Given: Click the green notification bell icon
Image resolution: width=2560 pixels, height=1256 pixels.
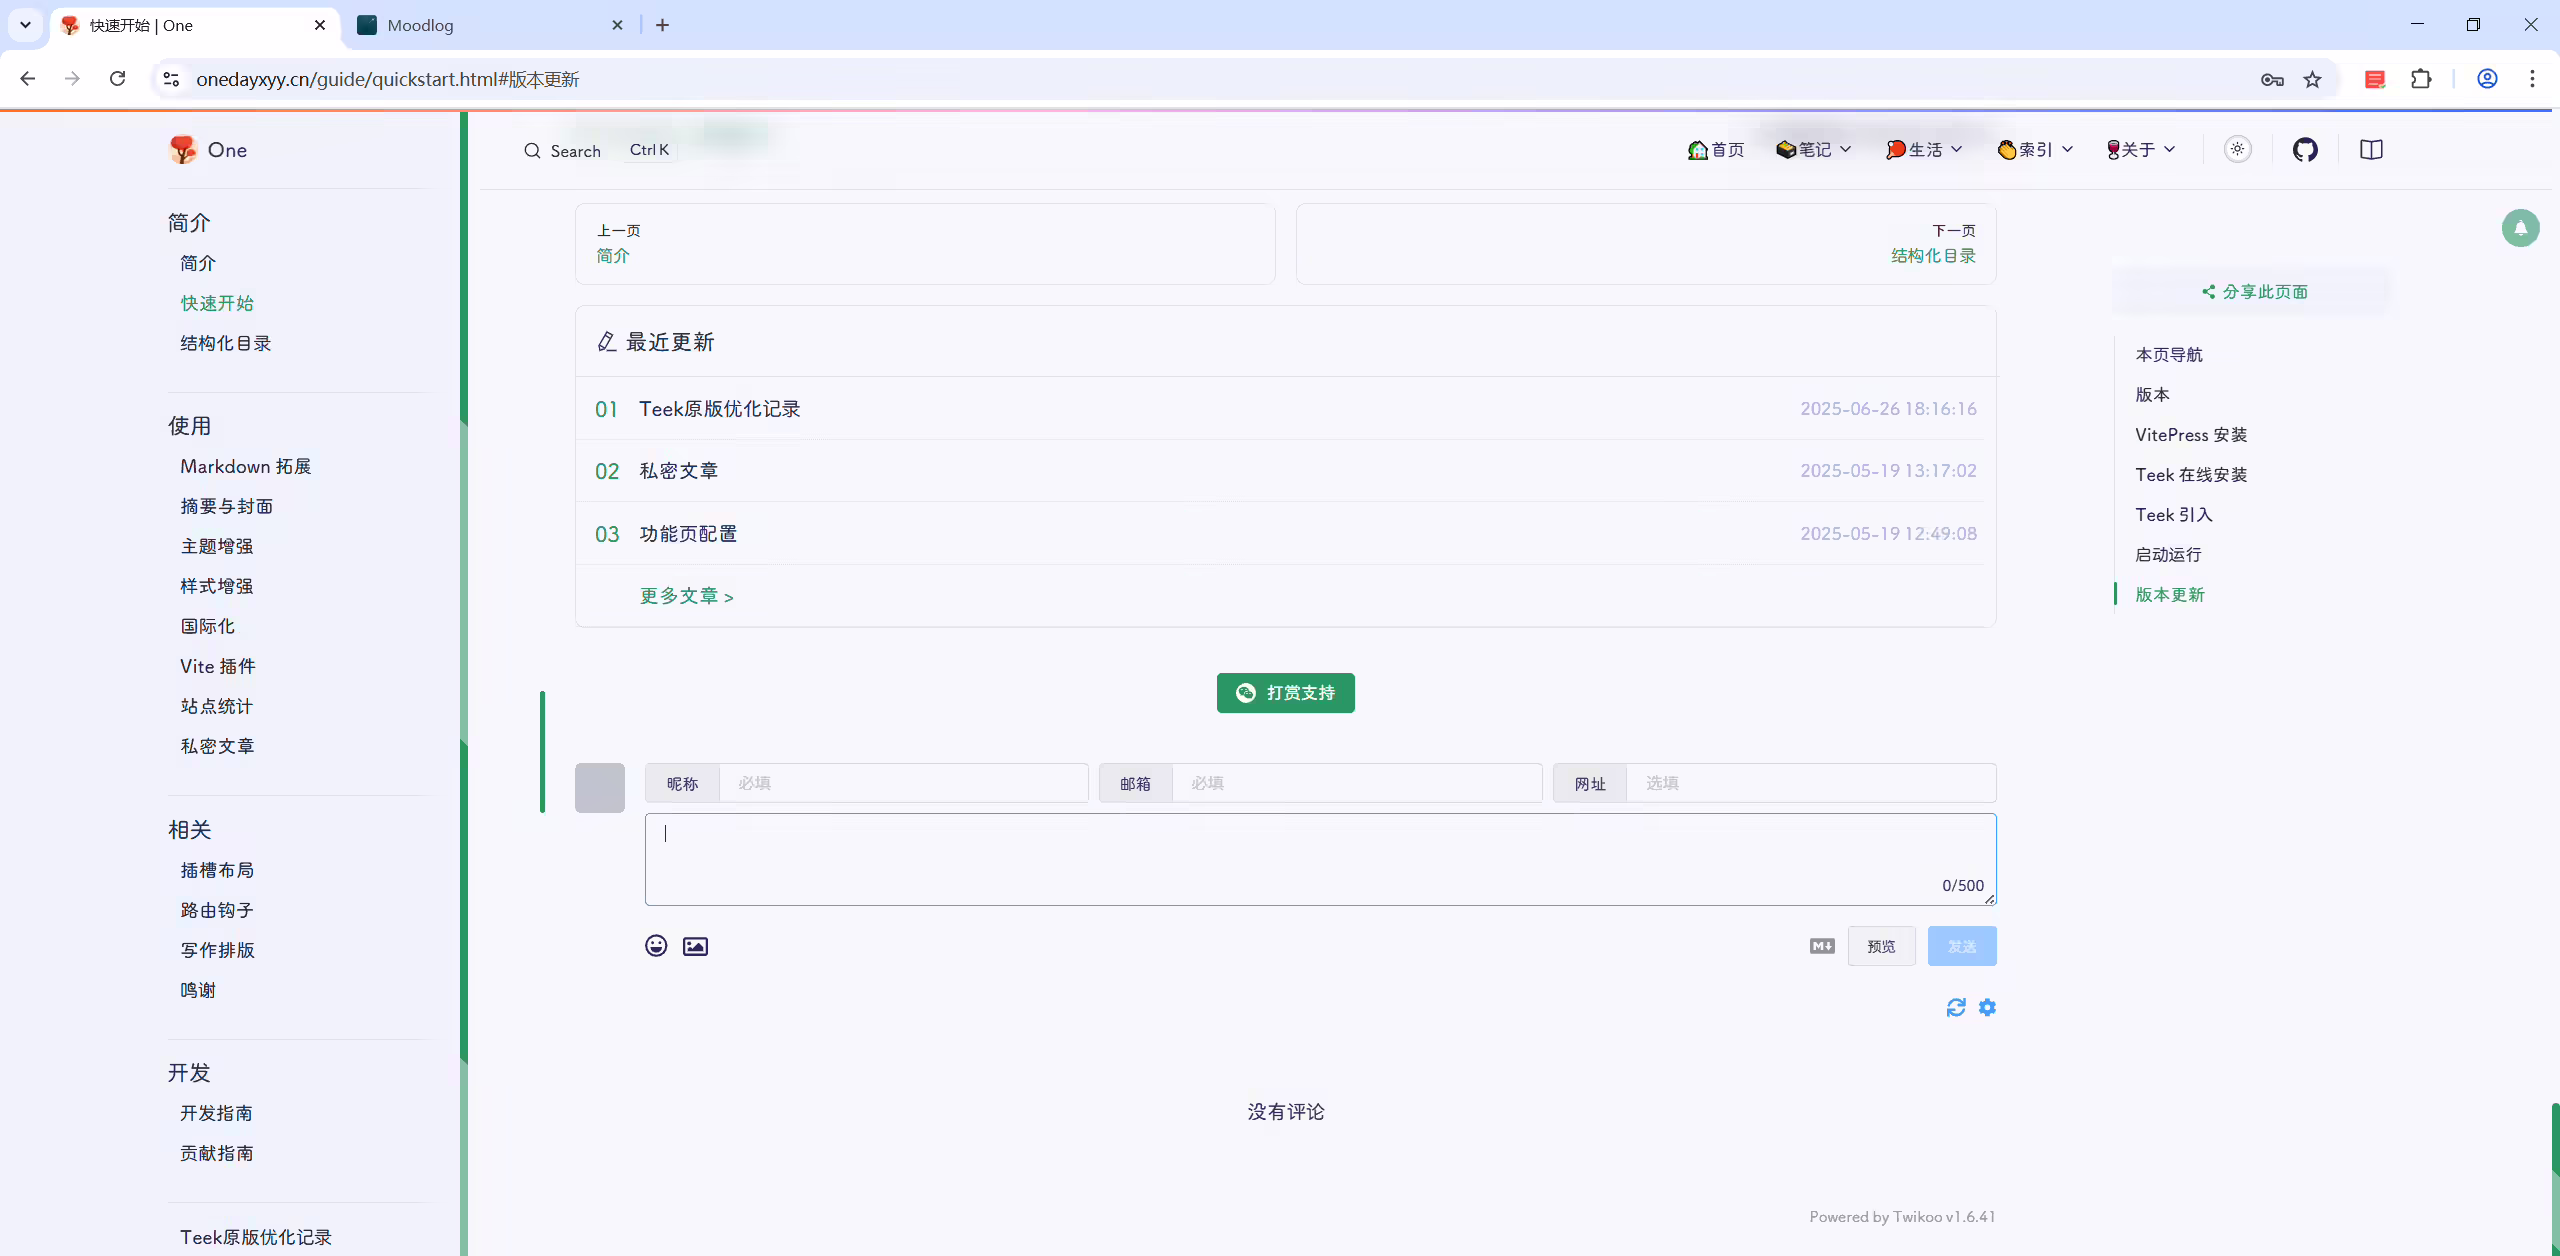Looking at the screenshot, I should [x=2520, y=228].
